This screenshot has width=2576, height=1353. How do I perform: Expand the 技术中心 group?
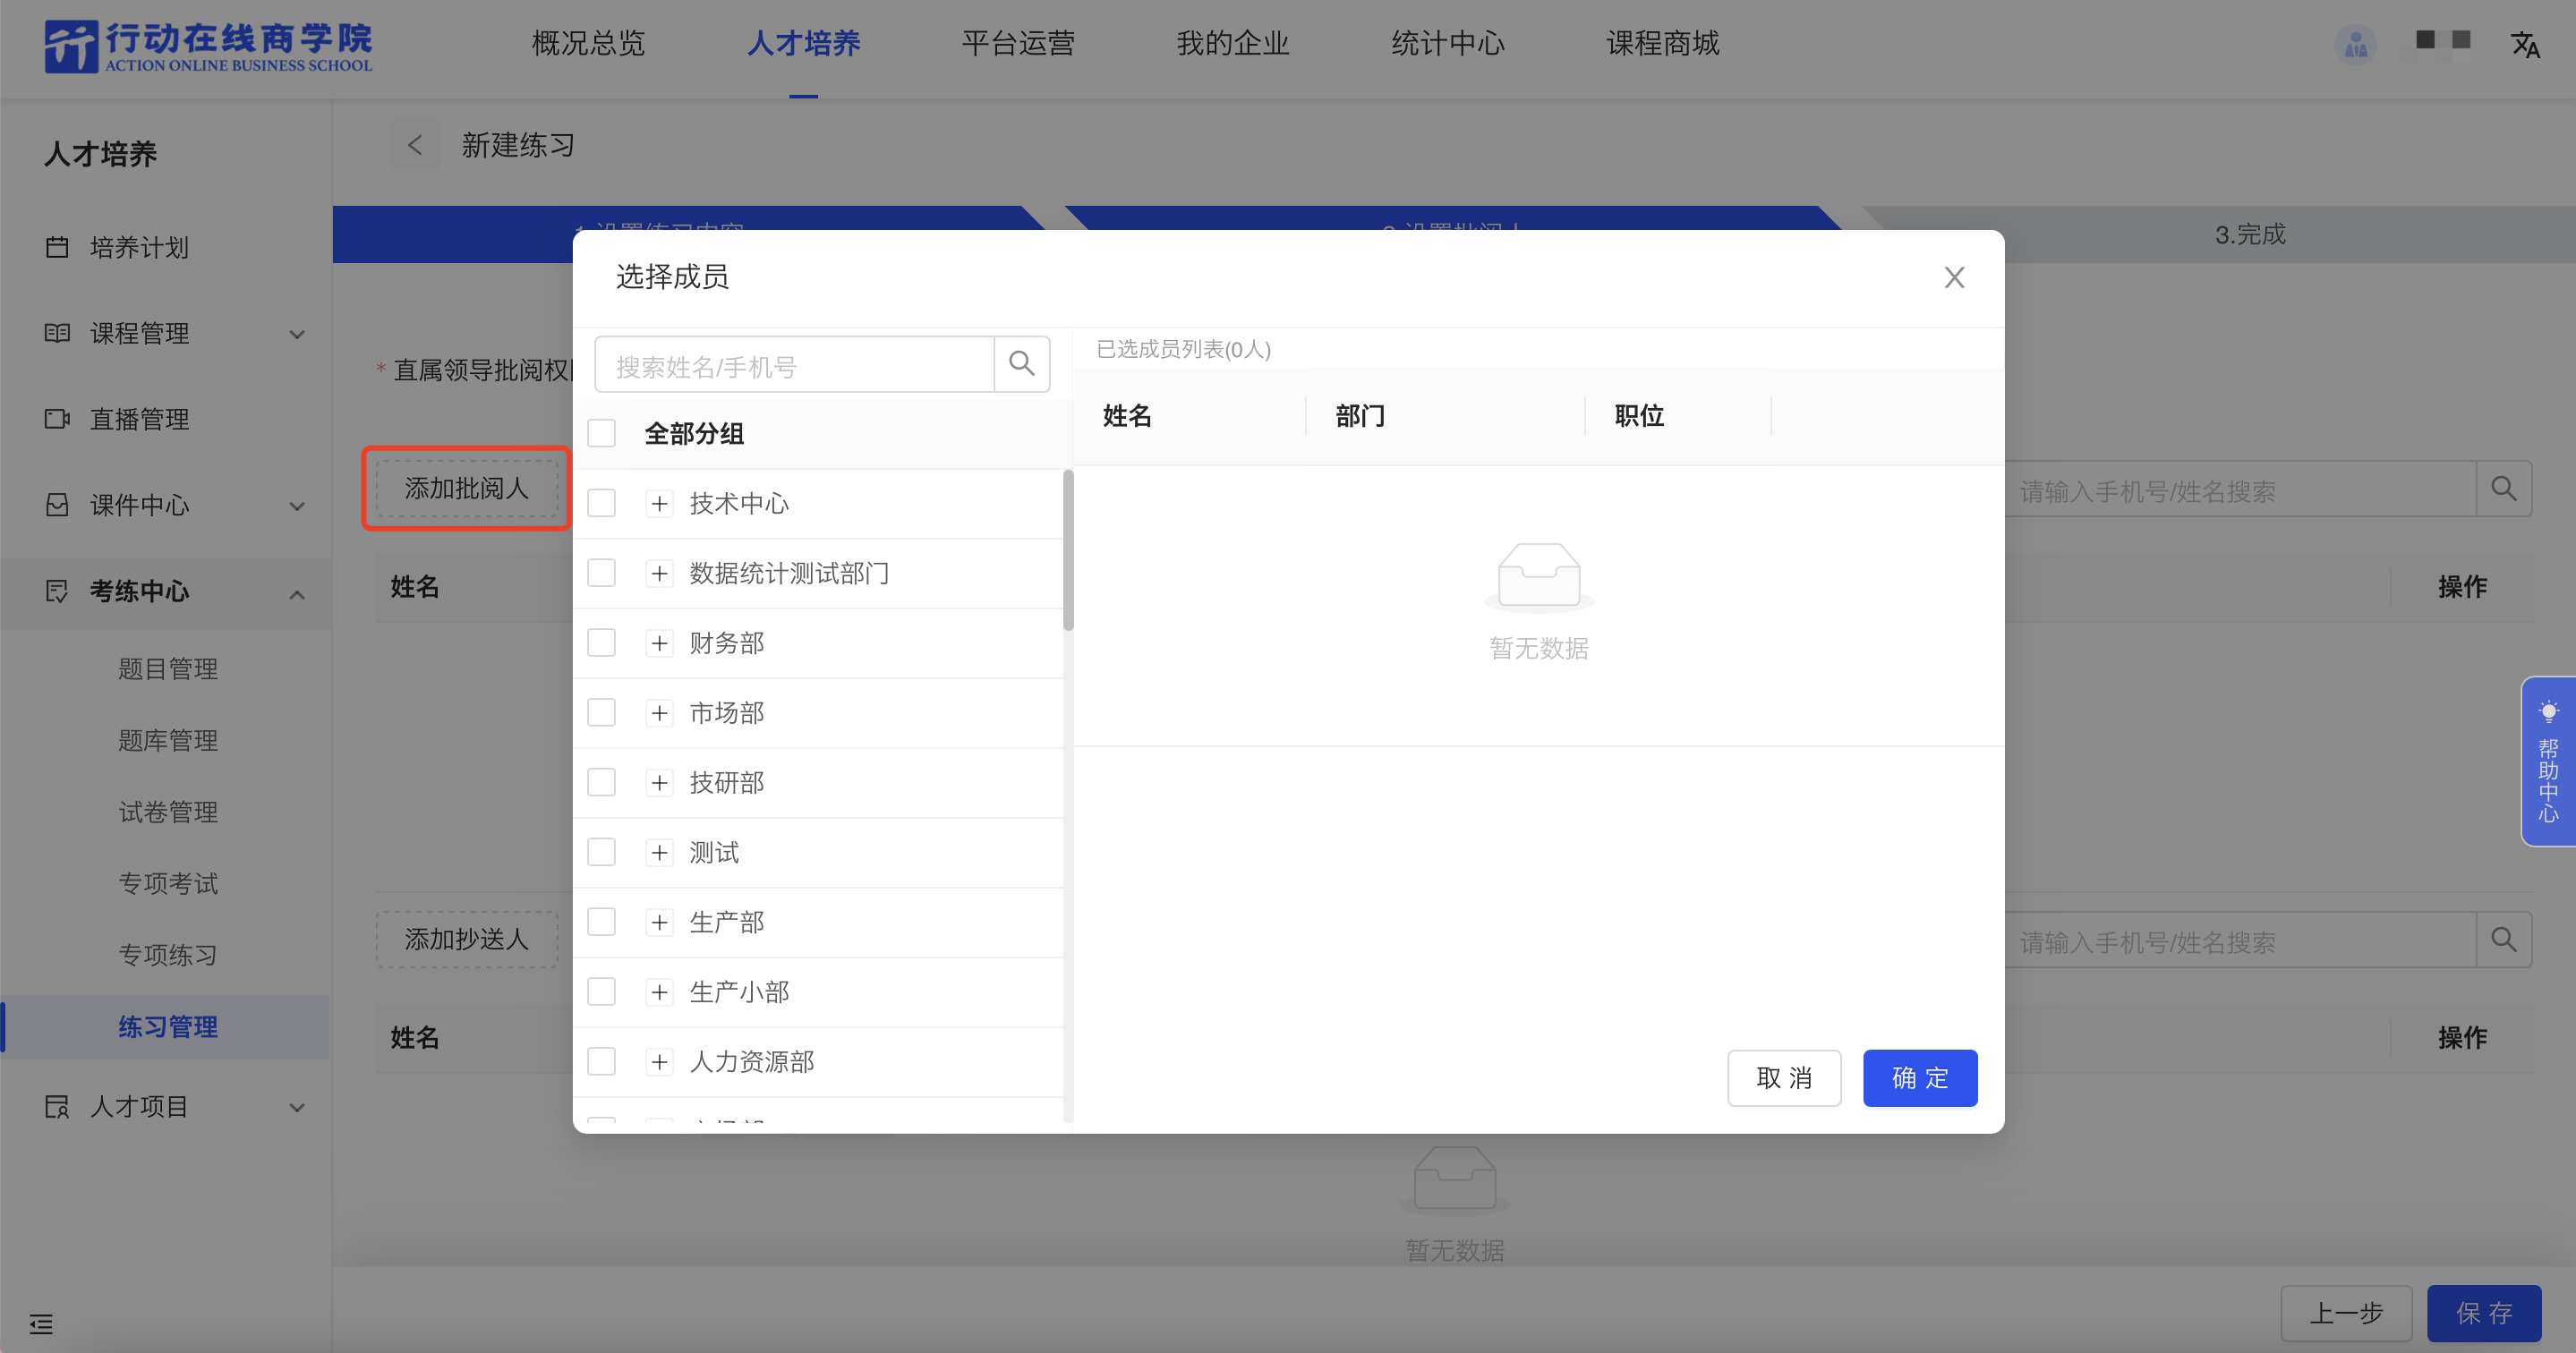pos(659,504)
